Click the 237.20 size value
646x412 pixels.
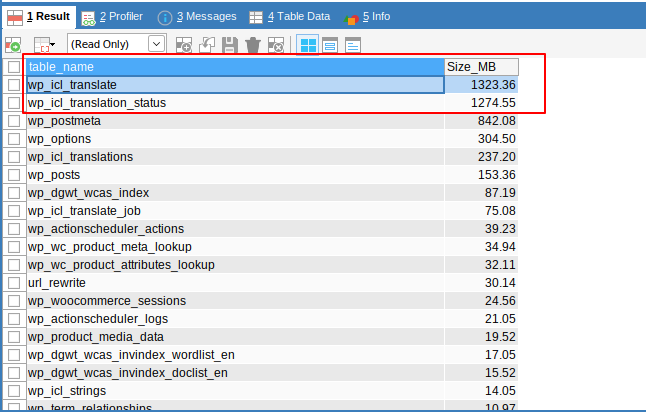496,157
